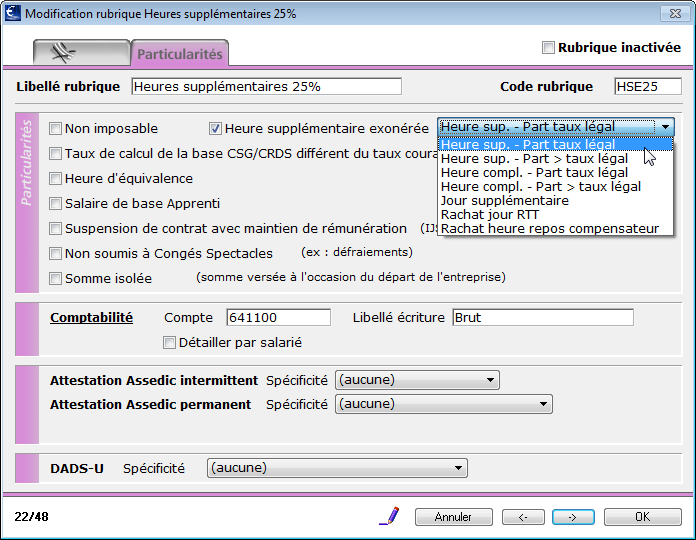Open the first tab with the crossed-lines icon
This screenshot has height=540, width=696.
pyautogui.click(x=82, y=53)
